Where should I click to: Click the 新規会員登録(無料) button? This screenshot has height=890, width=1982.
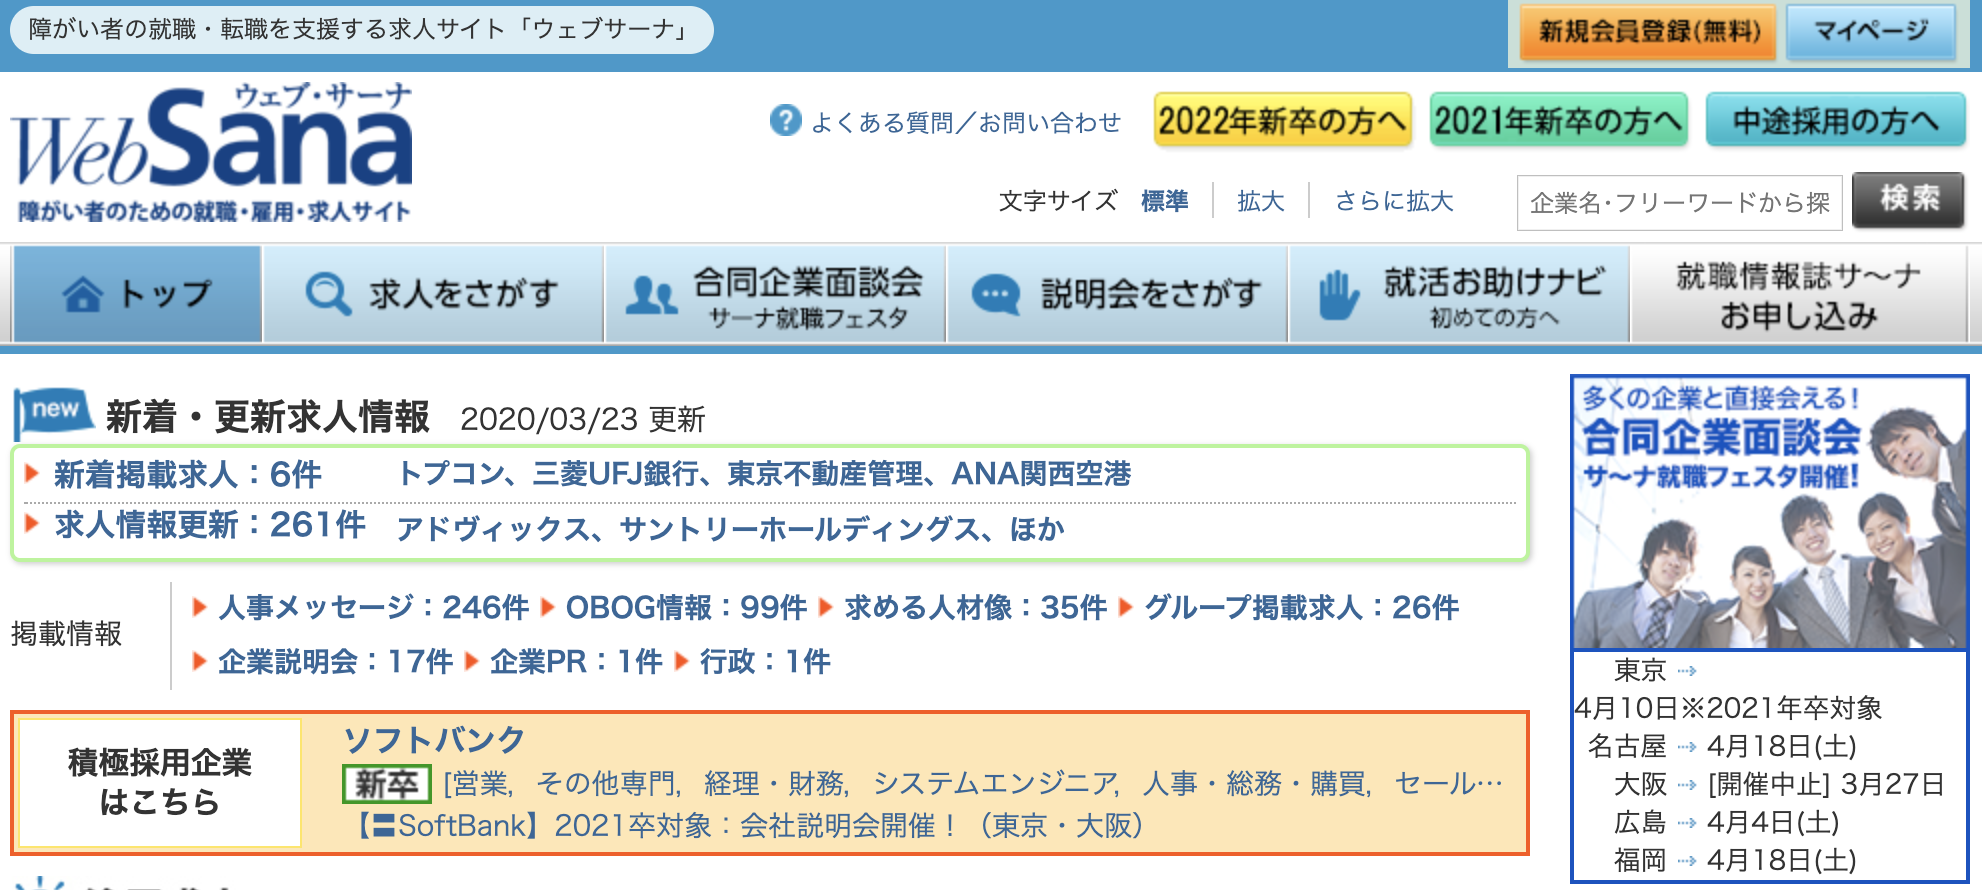1648,32
